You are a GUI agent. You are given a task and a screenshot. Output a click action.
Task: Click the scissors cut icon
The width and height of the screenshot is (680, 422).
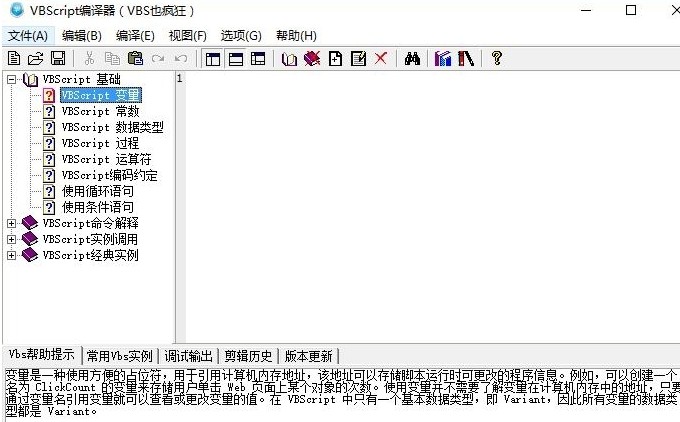(89, 59)
